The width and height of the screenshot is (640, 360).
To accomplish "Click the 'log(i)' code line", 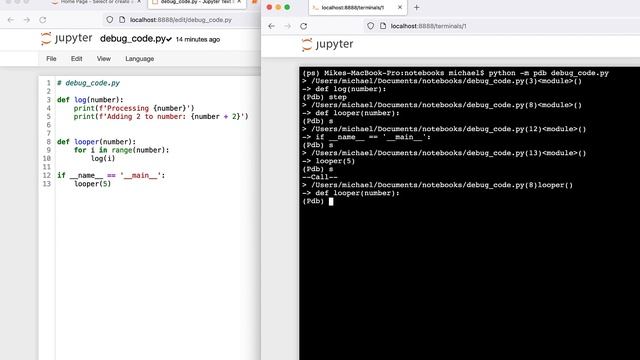I will pyautogui.click(x=103, y=158).
